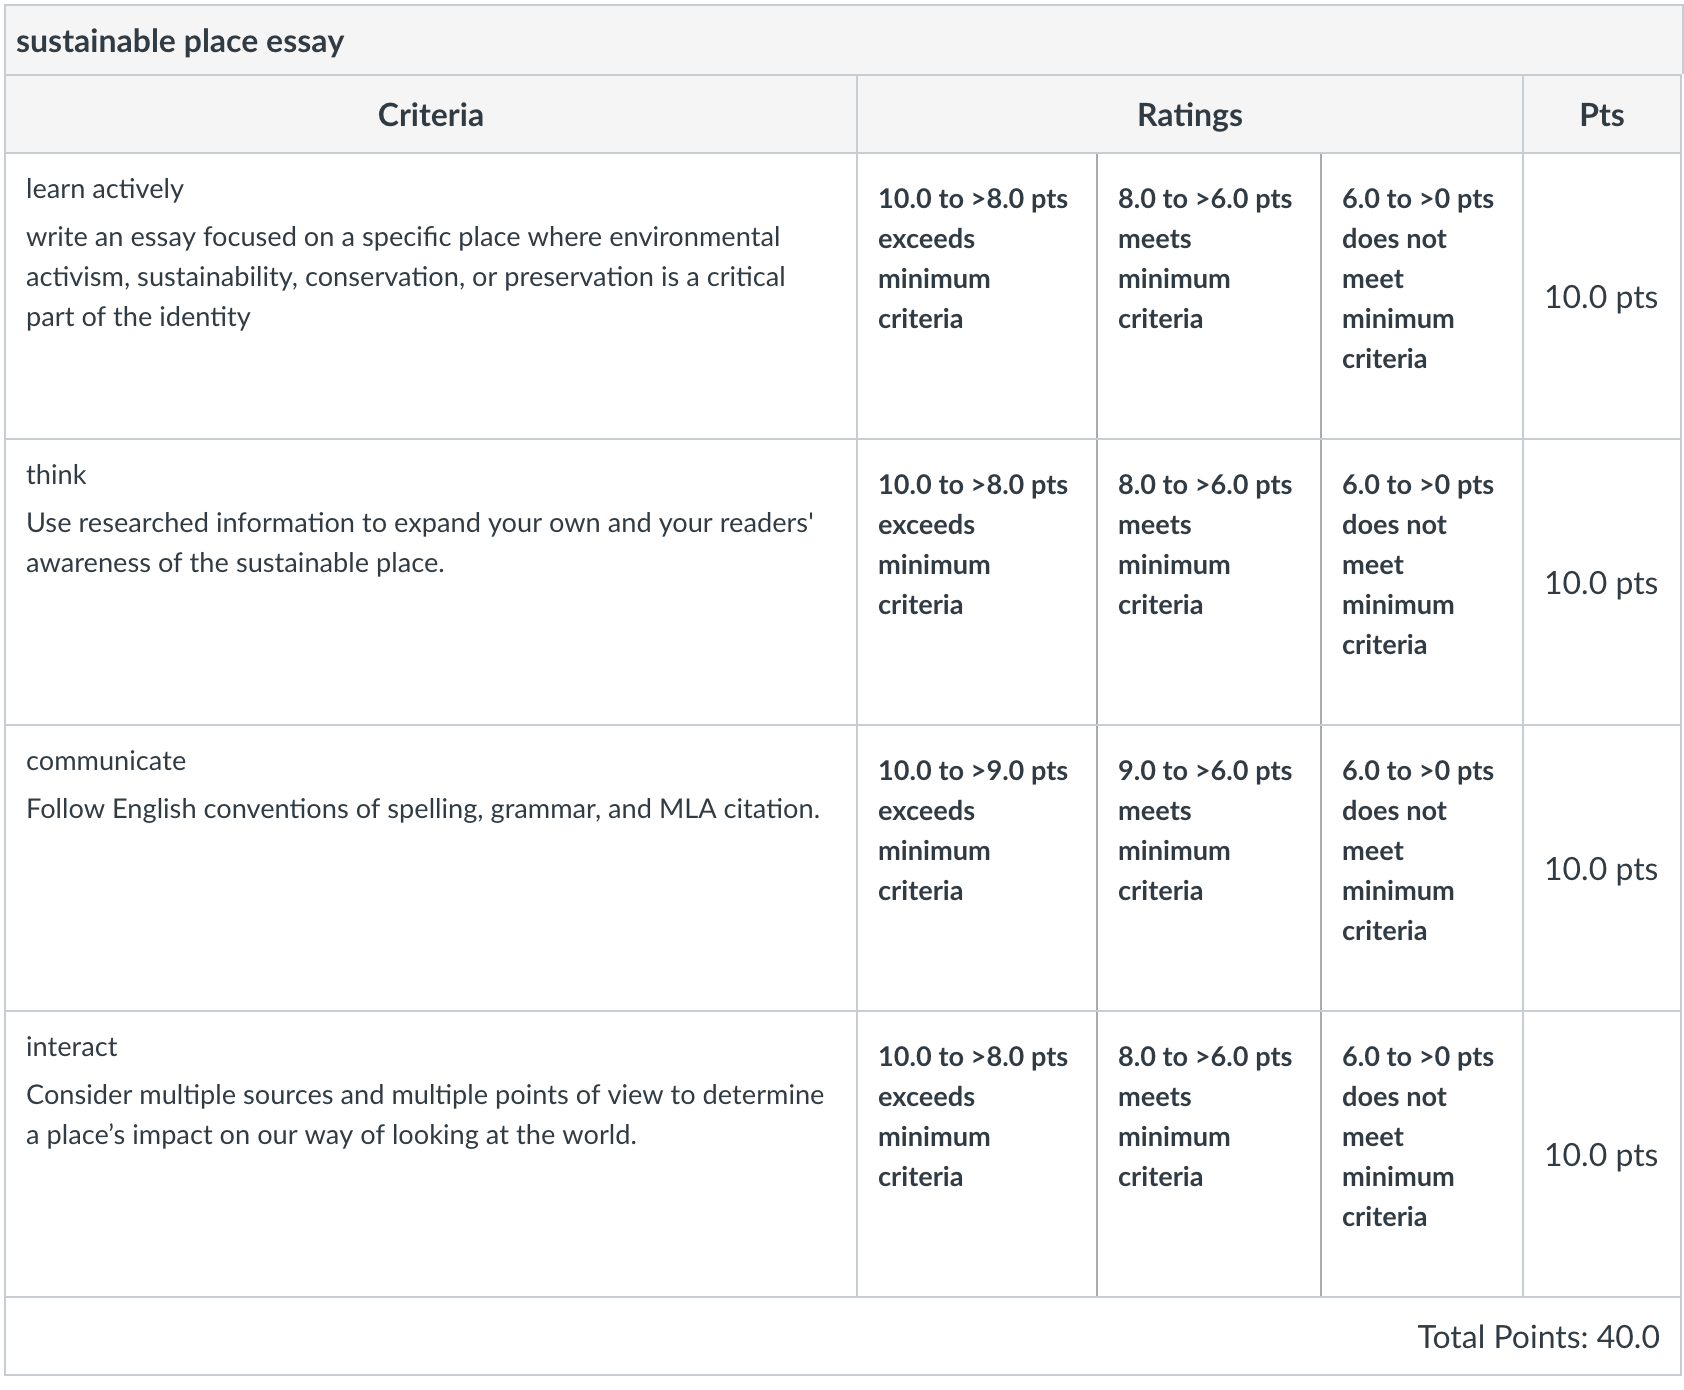Select 'interact' meets minimum criteria rating

coord(1209,1154)
